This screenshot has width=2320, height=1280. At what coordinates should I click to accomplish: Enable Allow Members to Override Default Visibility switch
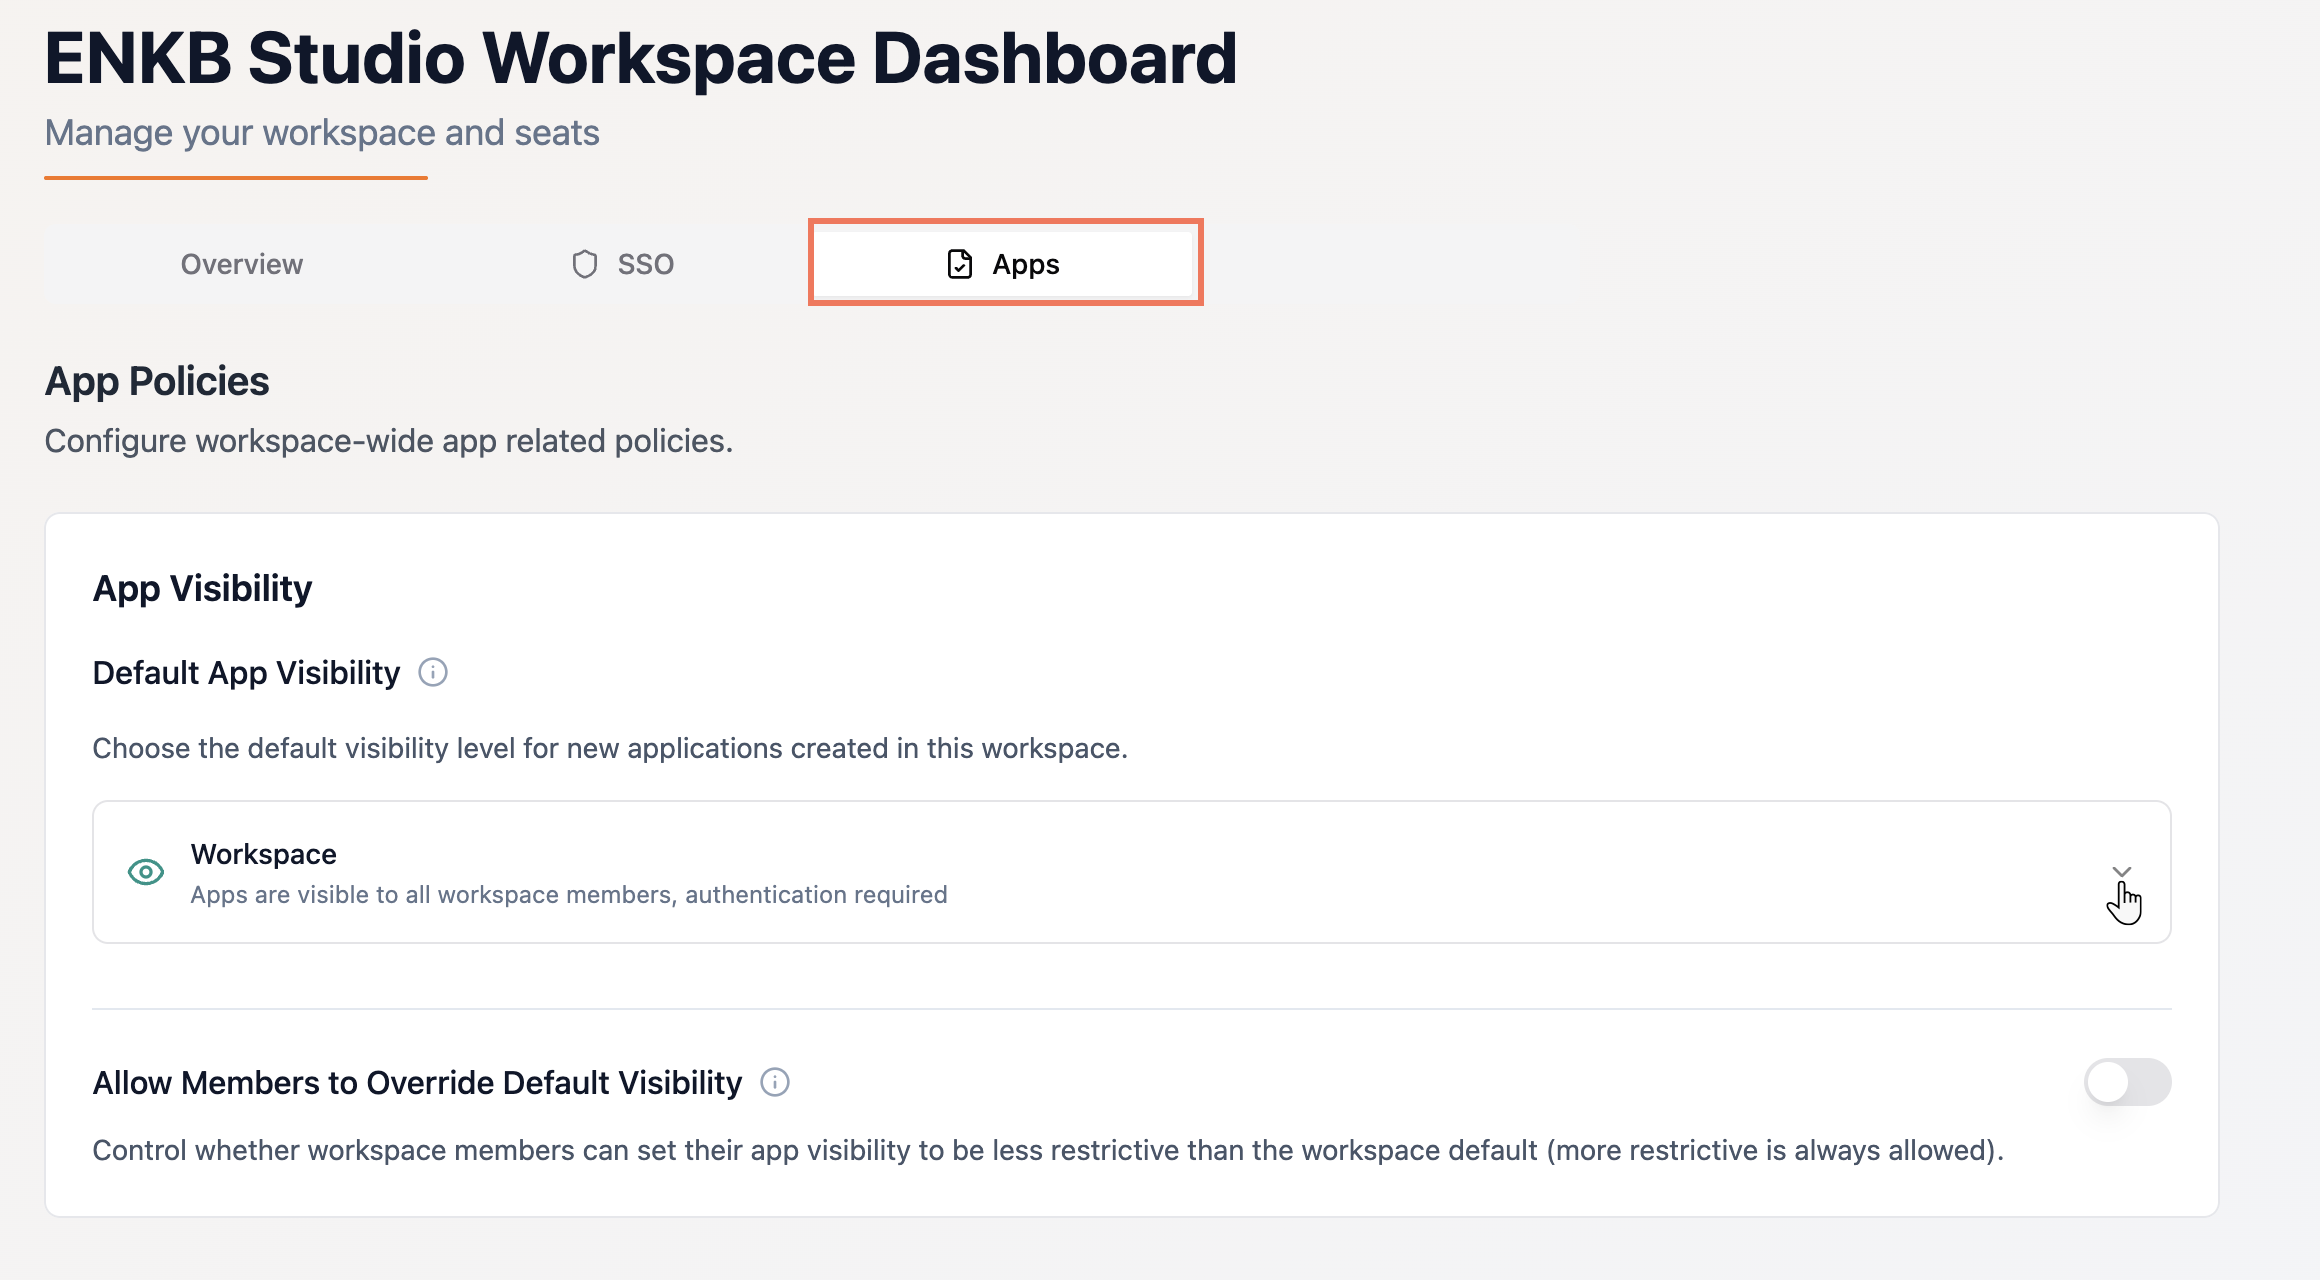click(x=2127, y=1082)
